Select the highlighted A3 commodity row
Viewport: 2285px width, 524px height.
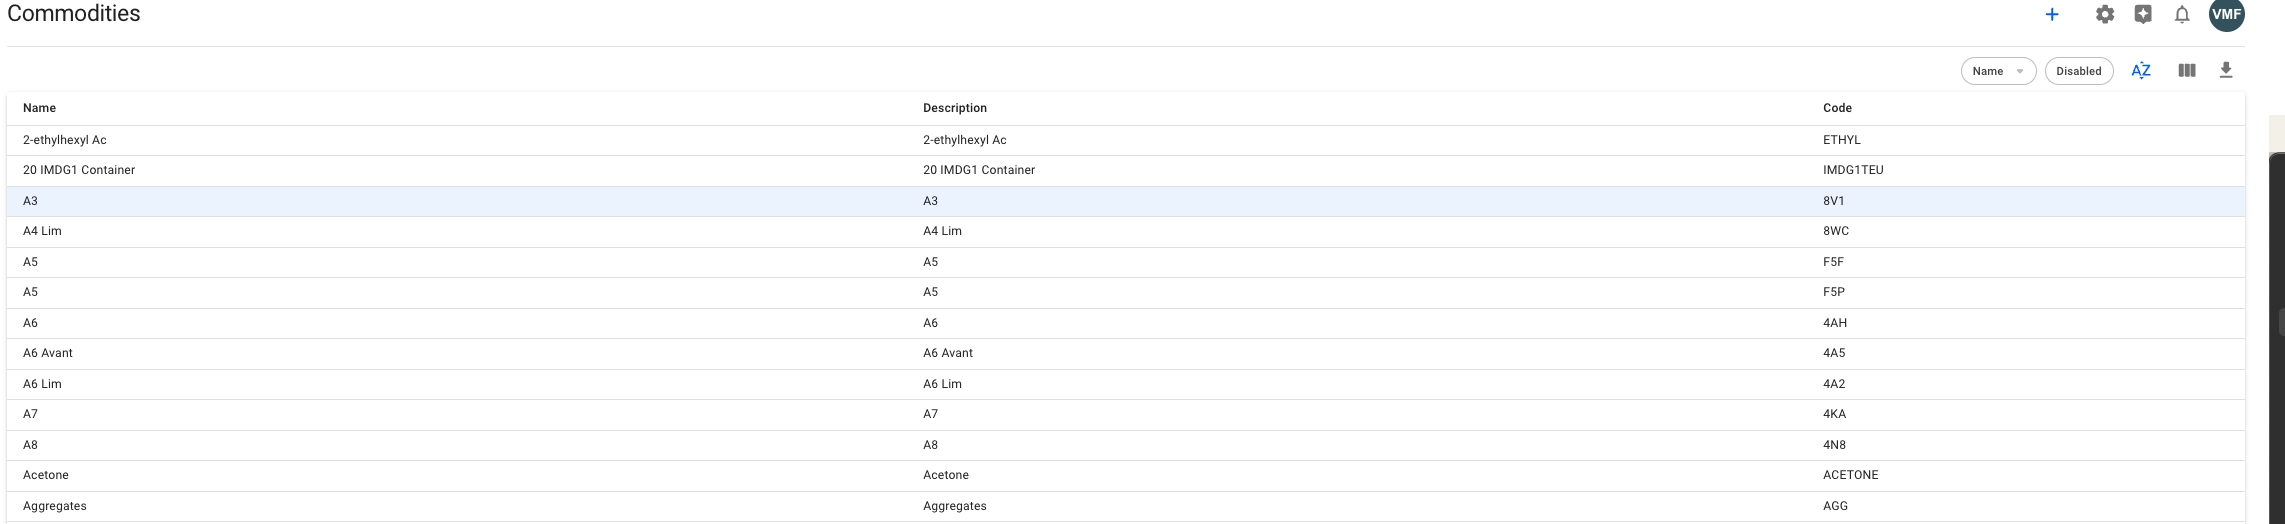click(x=30, y=201)
